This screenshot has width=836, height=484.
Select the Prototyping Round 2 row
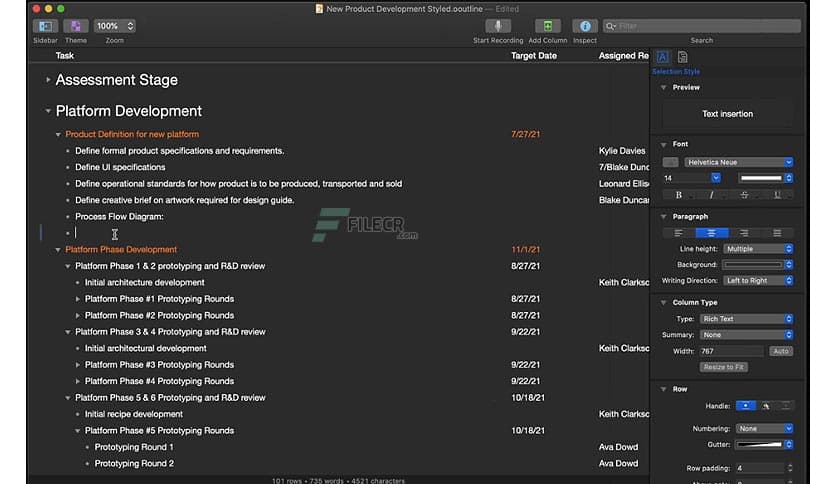[x=134, y=464]
